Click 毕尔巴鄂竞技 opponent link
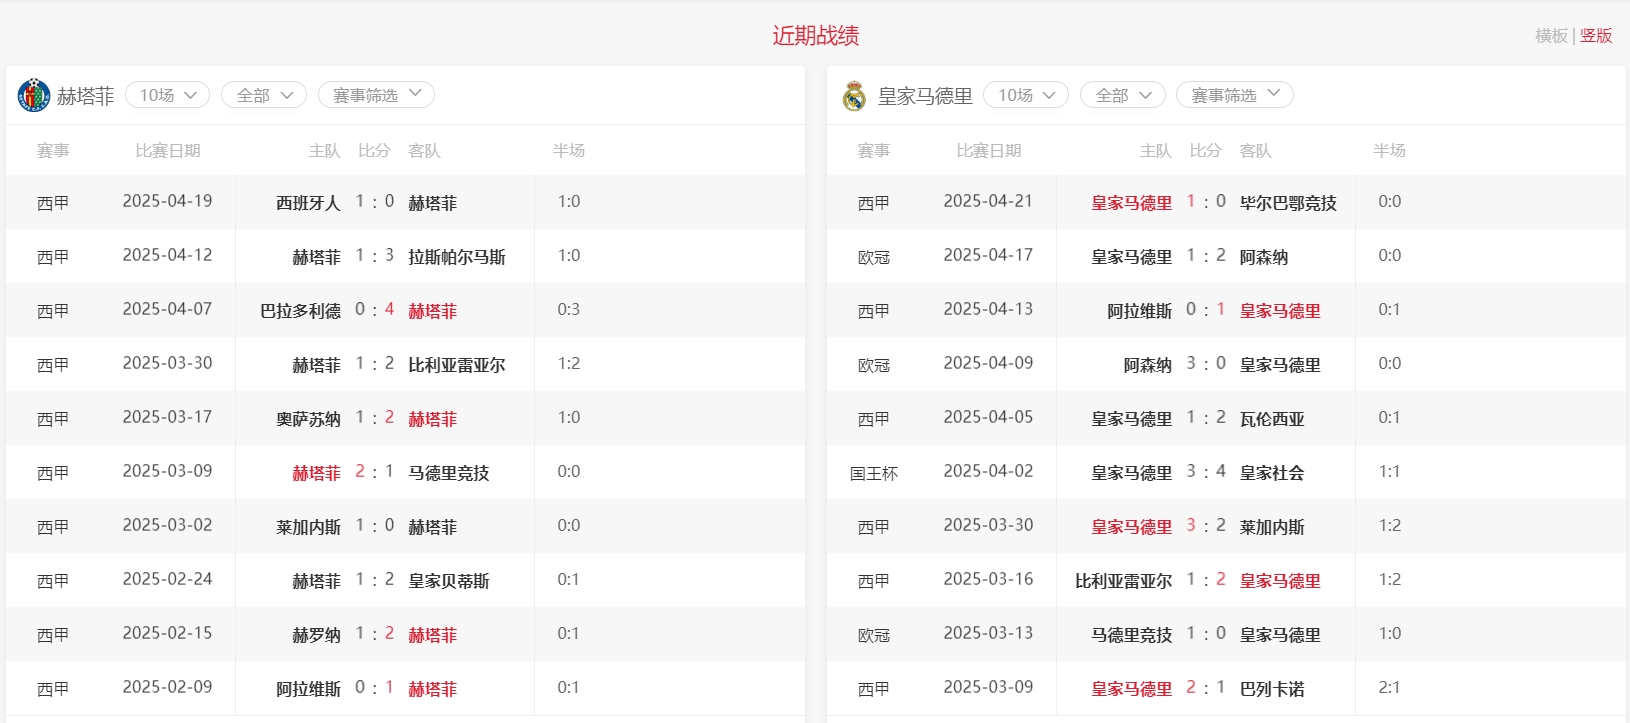 pyautogui.click(x=1288, y=203)
